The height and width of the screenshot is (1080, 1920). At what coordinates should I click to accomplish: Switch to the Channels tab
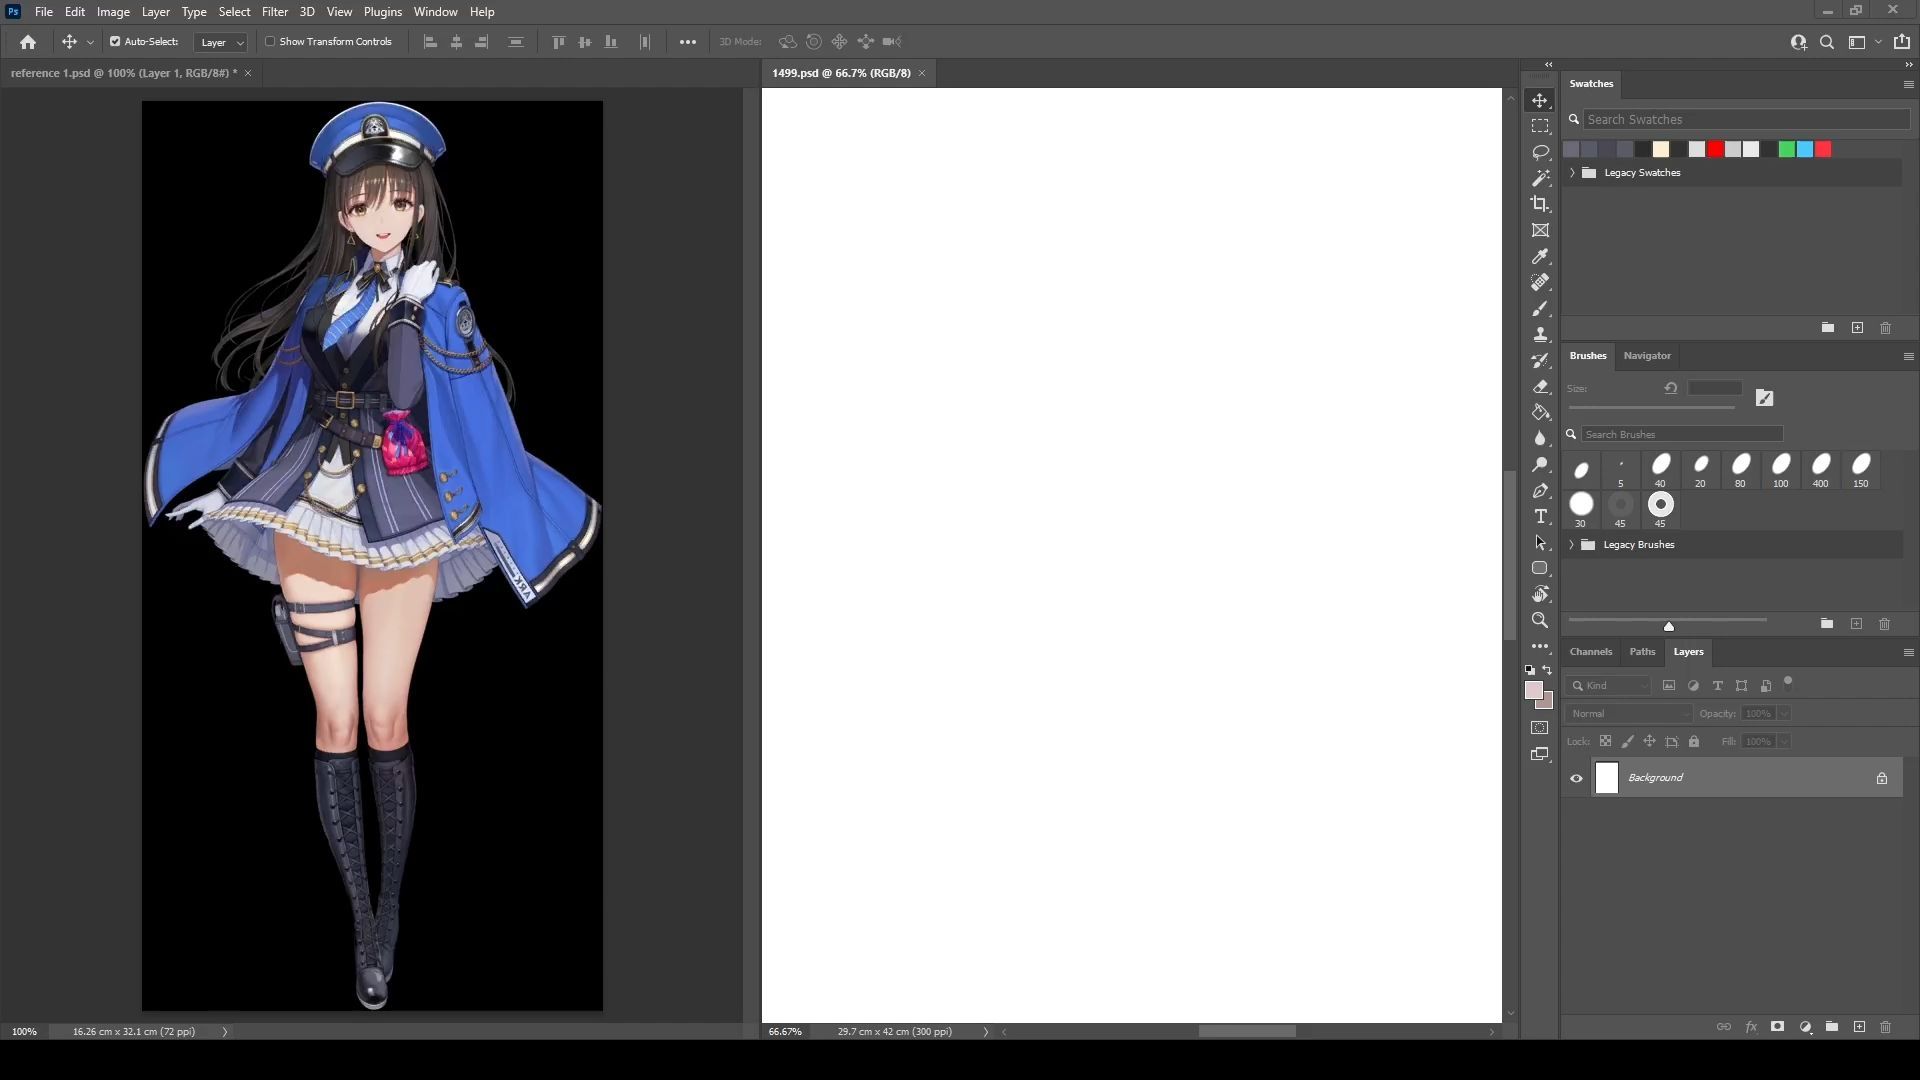[1590, 652]
